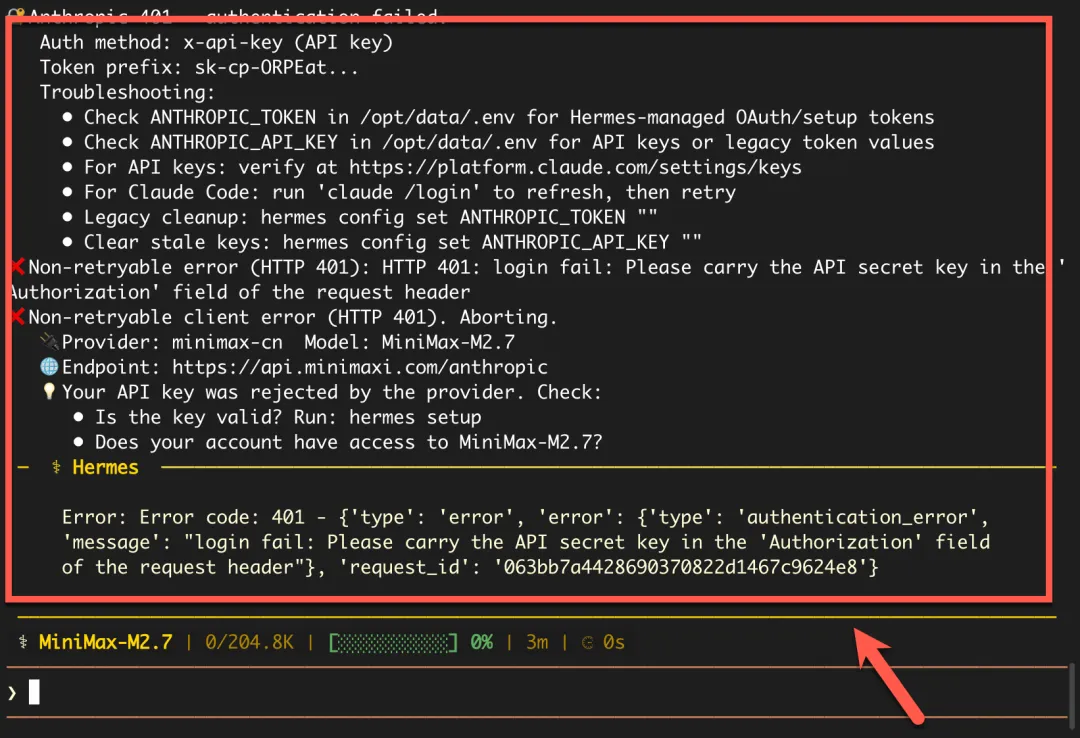Click 'MiniMax-M2.7' in the status bar

coord(105,642)
